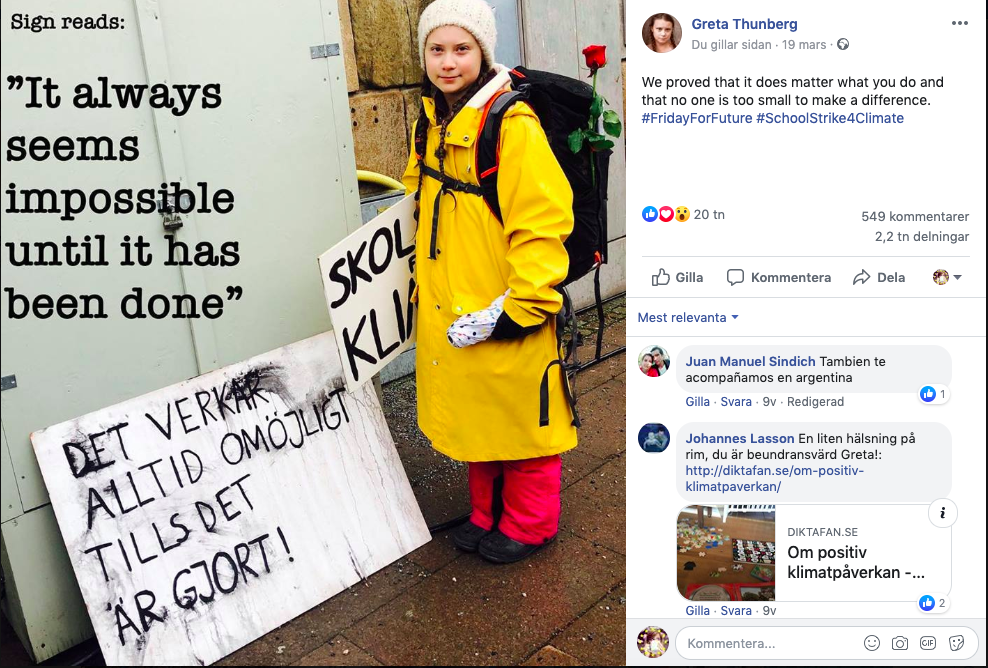The width and height of the screenshot is (988, 668).
Task: Click the #SchoolStrike4Climate hashtag
Action: (x=830, y=118)
